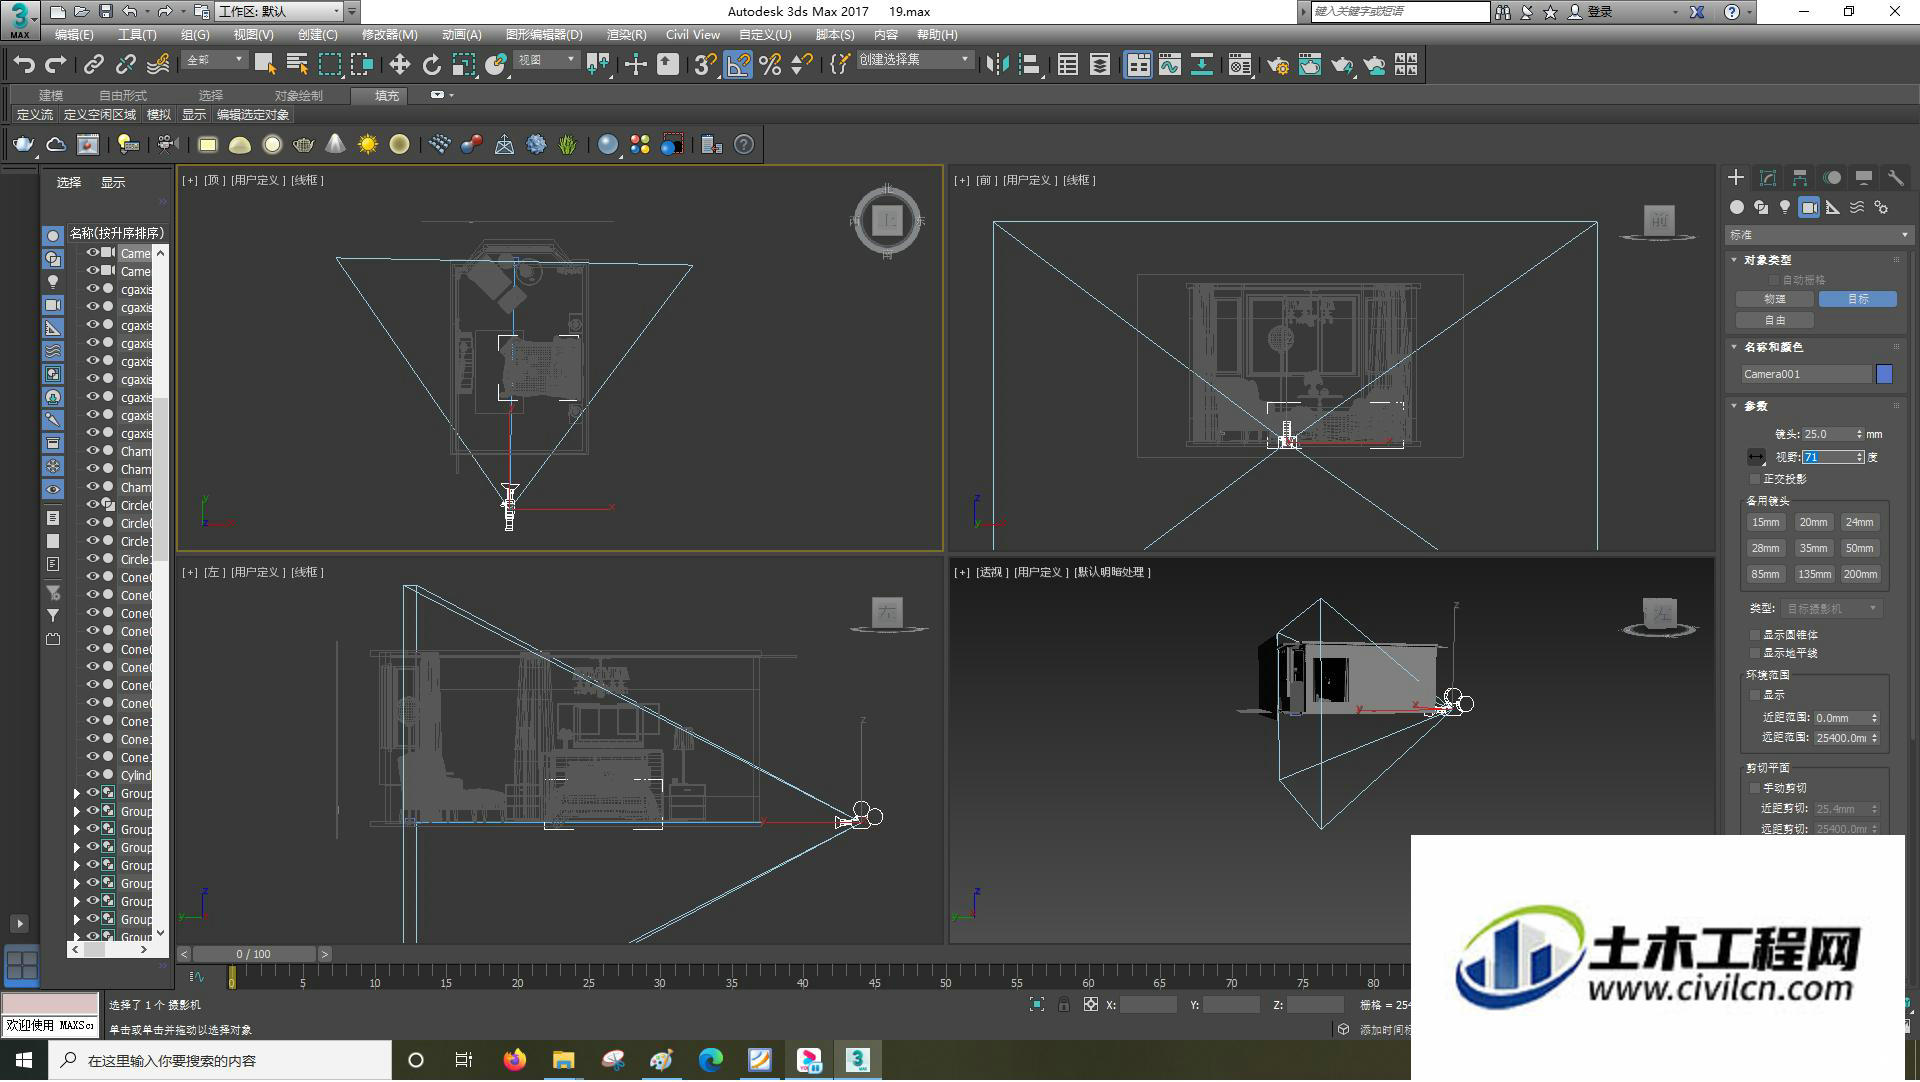Click the sunlight icon in populate toolbar
The width and height of the screenshot is (1920, 1082).
coord(368,145)
